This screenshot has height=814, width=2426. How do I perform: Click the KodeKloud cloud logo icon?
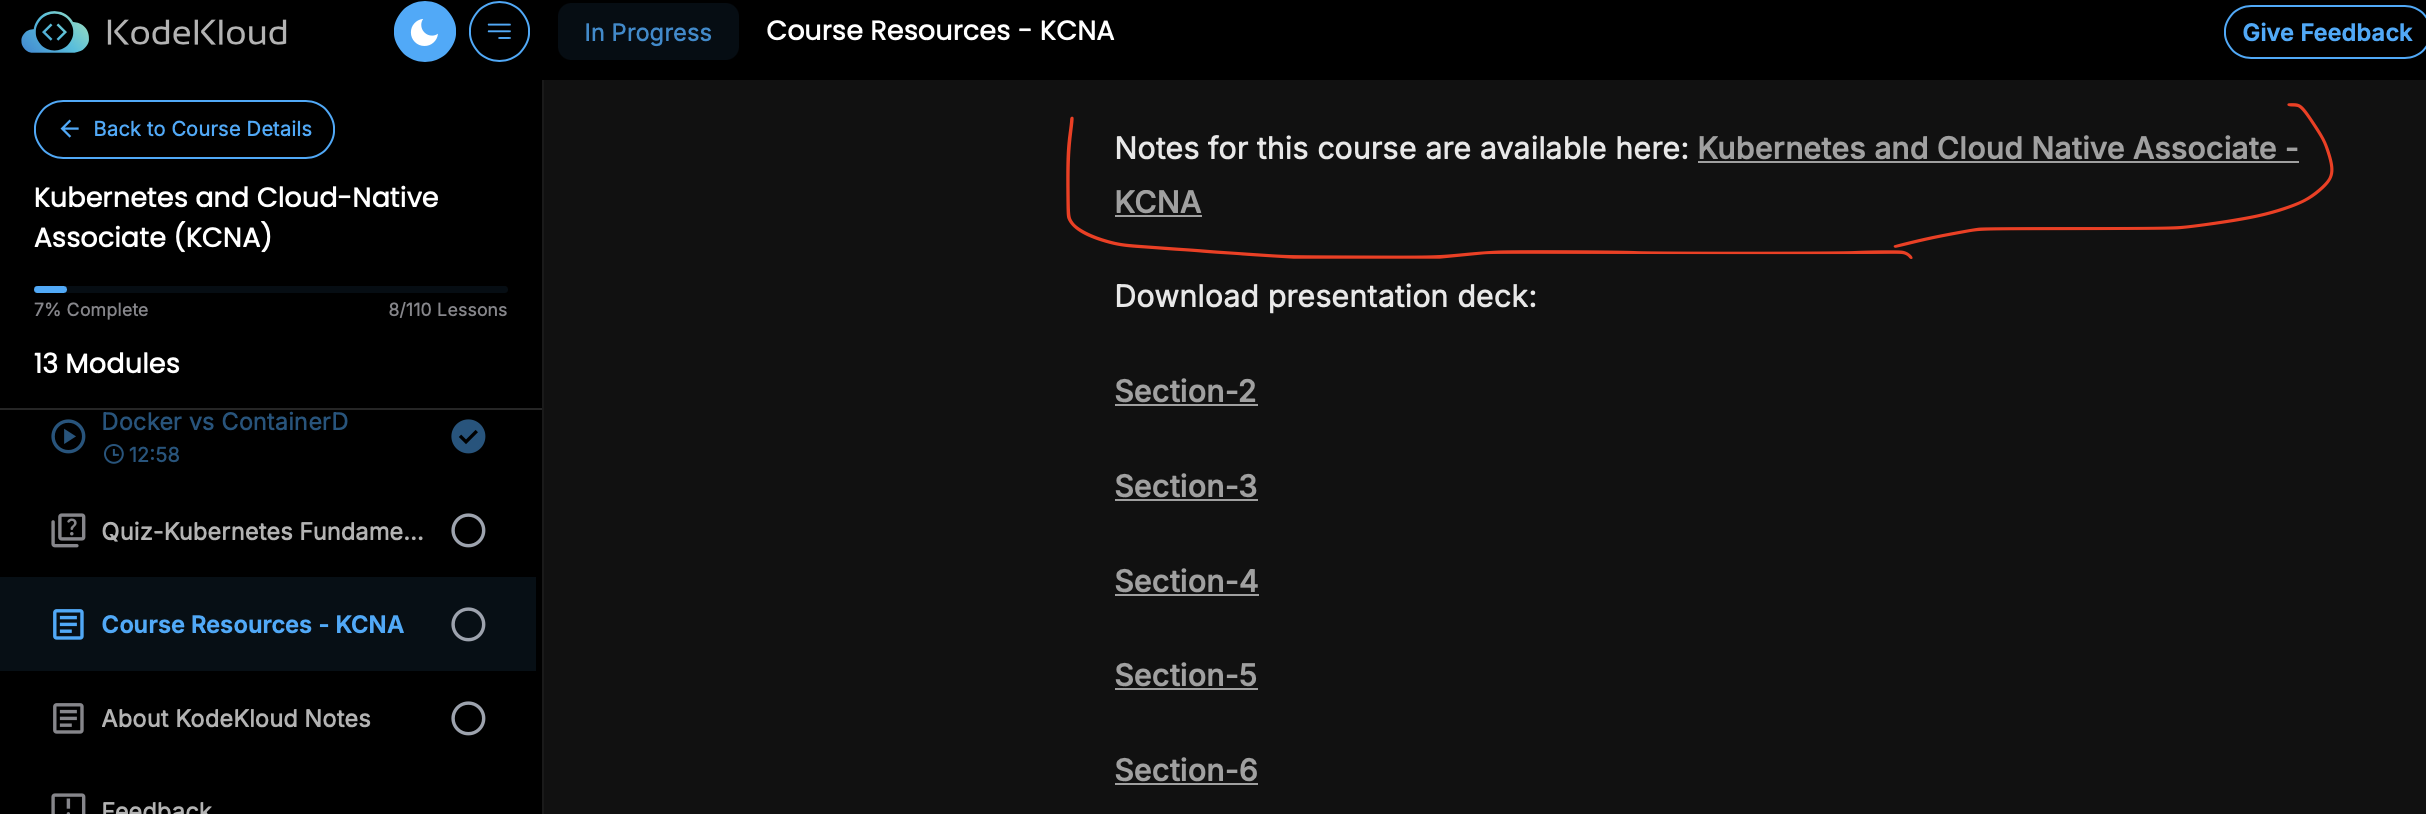pos(55,33)
